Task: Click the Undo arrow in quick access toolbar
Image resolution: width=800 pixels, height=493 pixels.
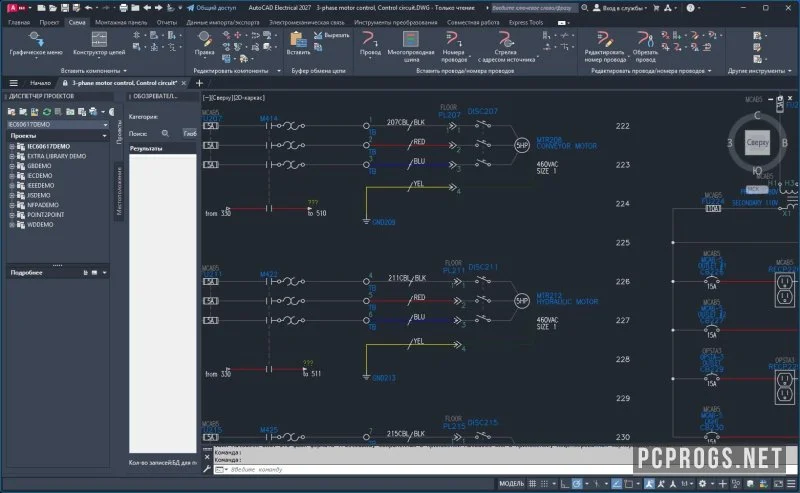Action: pyautogui.click(x=89, y=8)
